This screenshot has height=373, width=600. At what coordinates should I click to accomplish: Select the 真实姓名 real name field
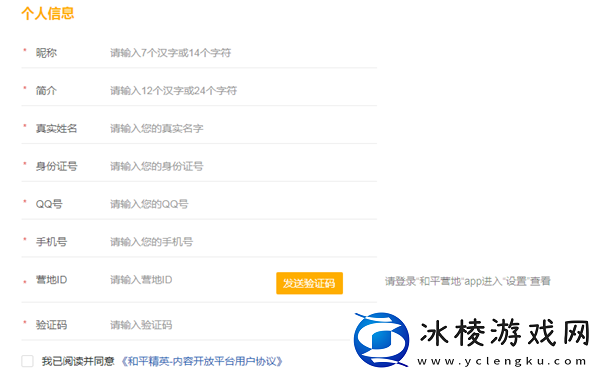coord(243,129)
